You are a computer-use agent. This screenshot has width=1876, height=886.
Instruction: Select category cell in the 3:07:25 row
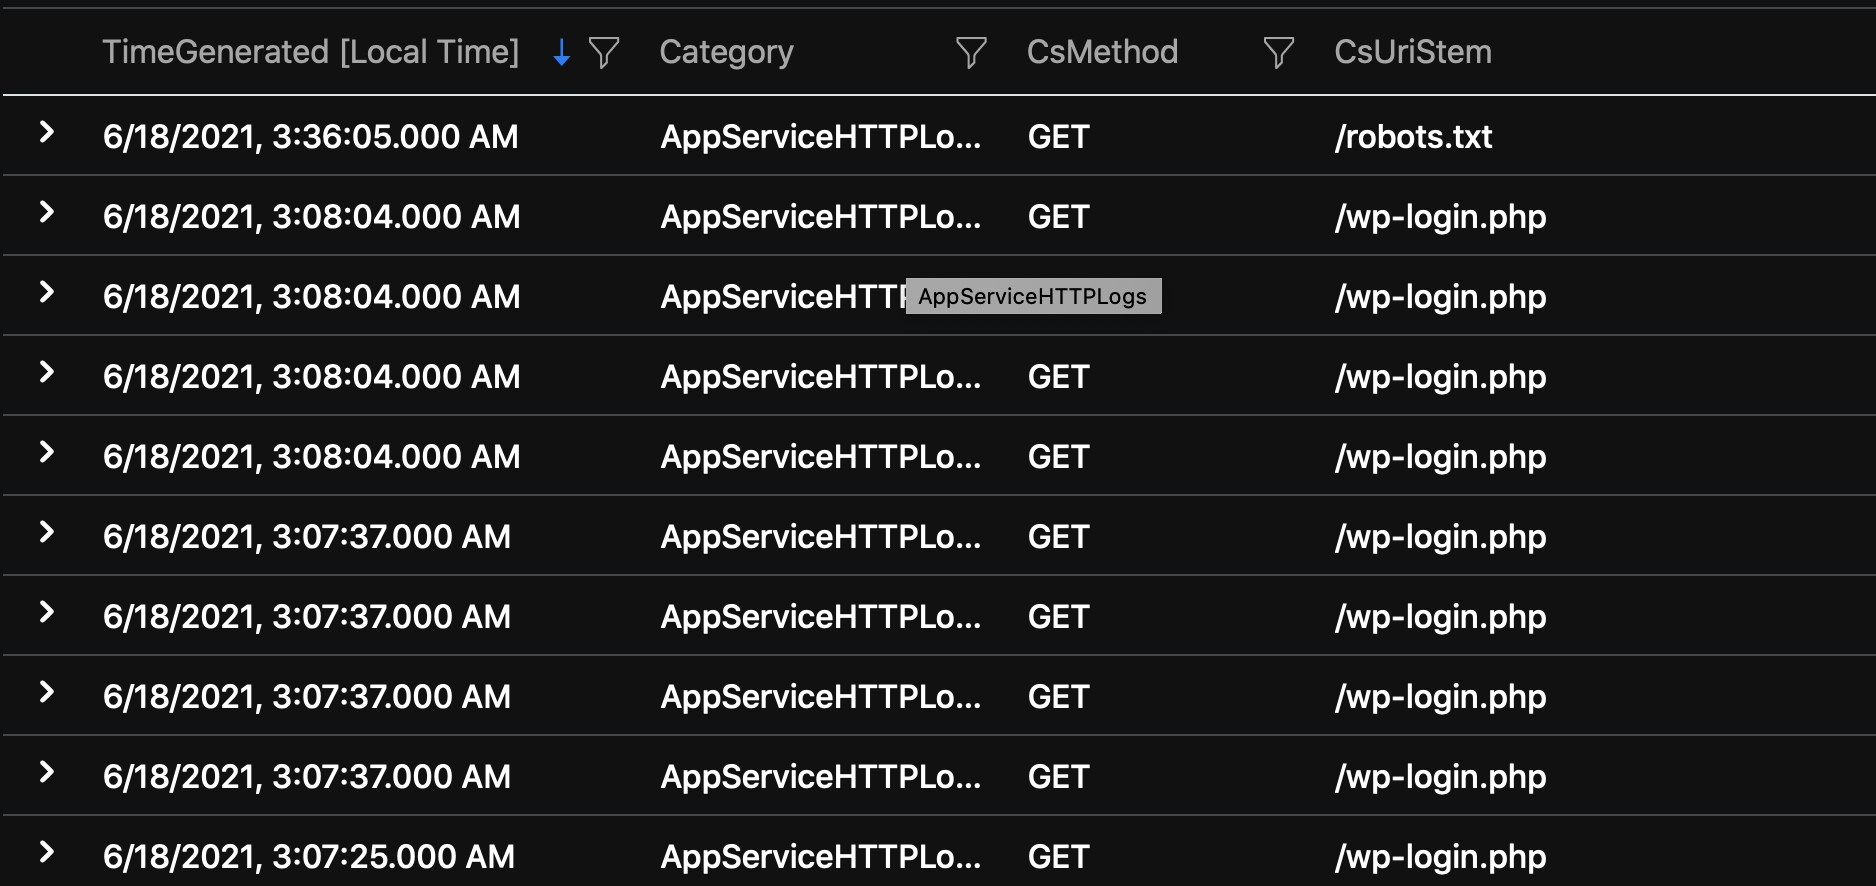821,857
